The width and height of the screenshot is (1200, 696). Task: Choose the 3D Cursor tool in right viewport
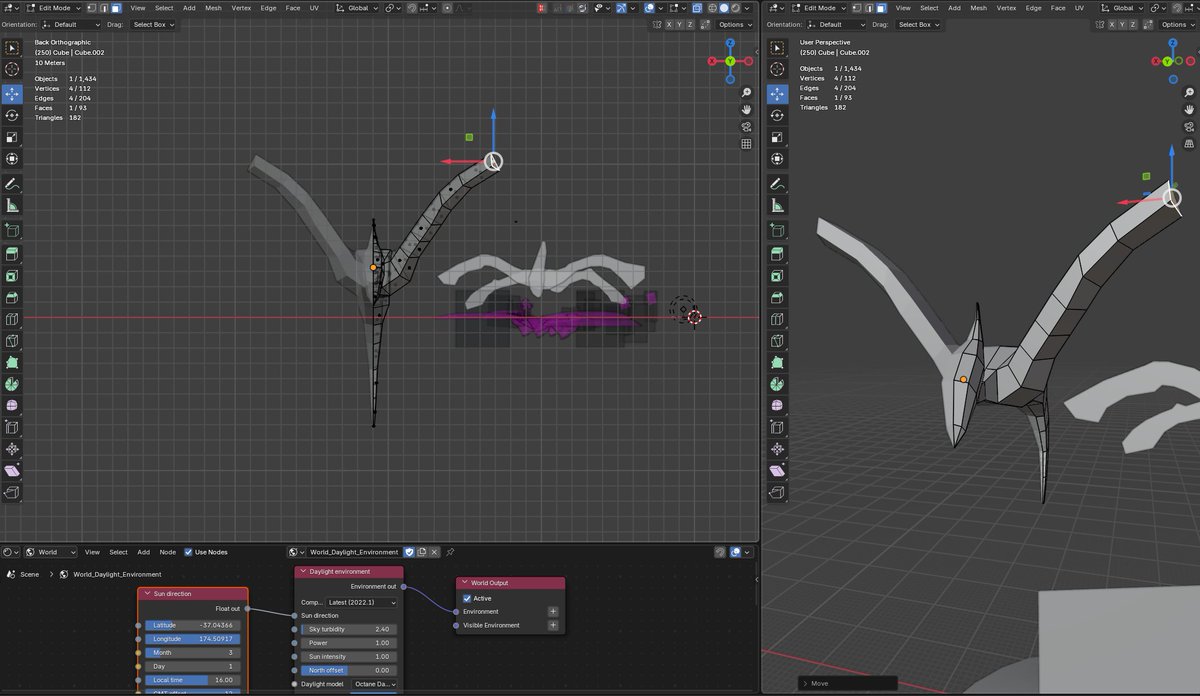[777, 69]
